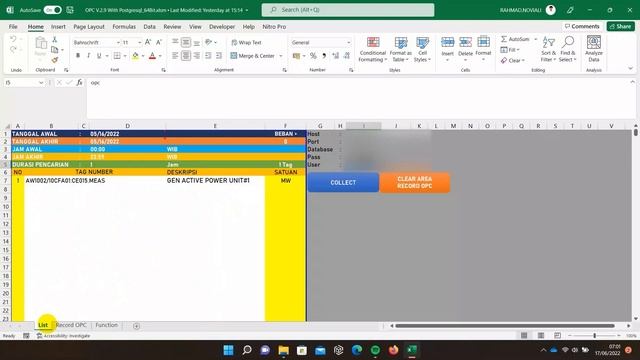Click the Comments button
The image size is (640, 360).
click(x=582, y=26)
